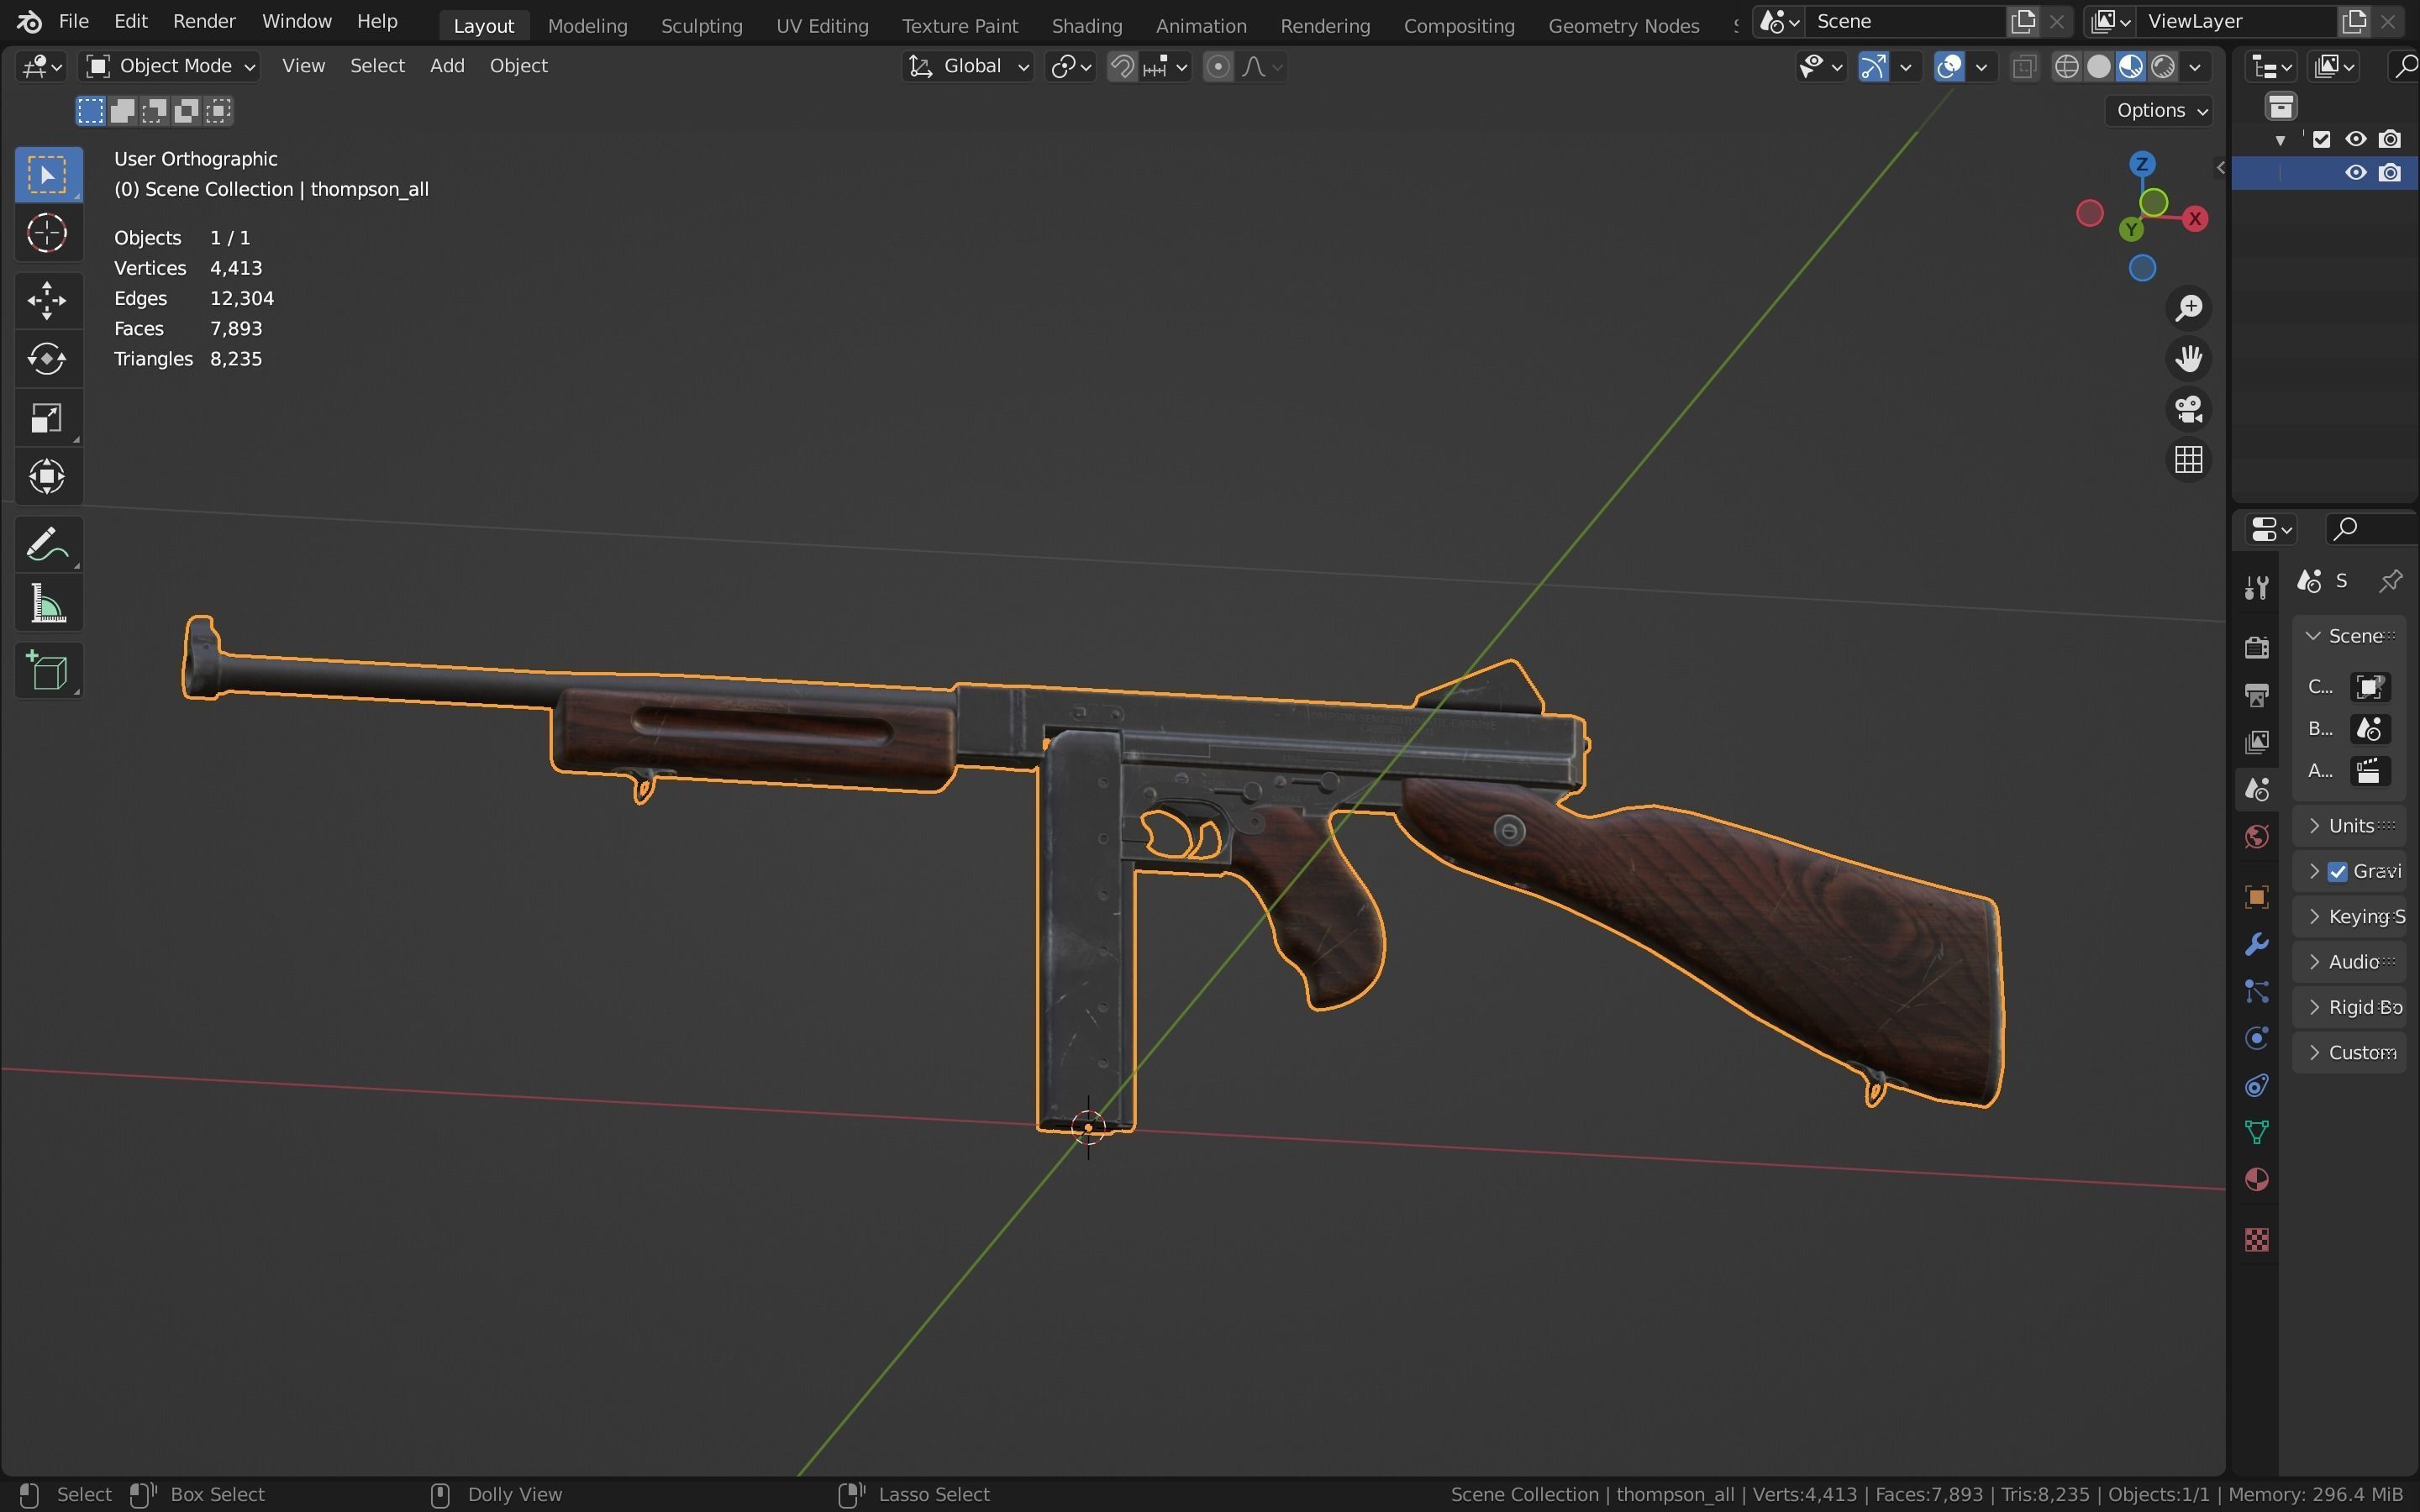Enable the Gravity checkbox
Screen dimensions: 2420x1512
pos(2338,871)
